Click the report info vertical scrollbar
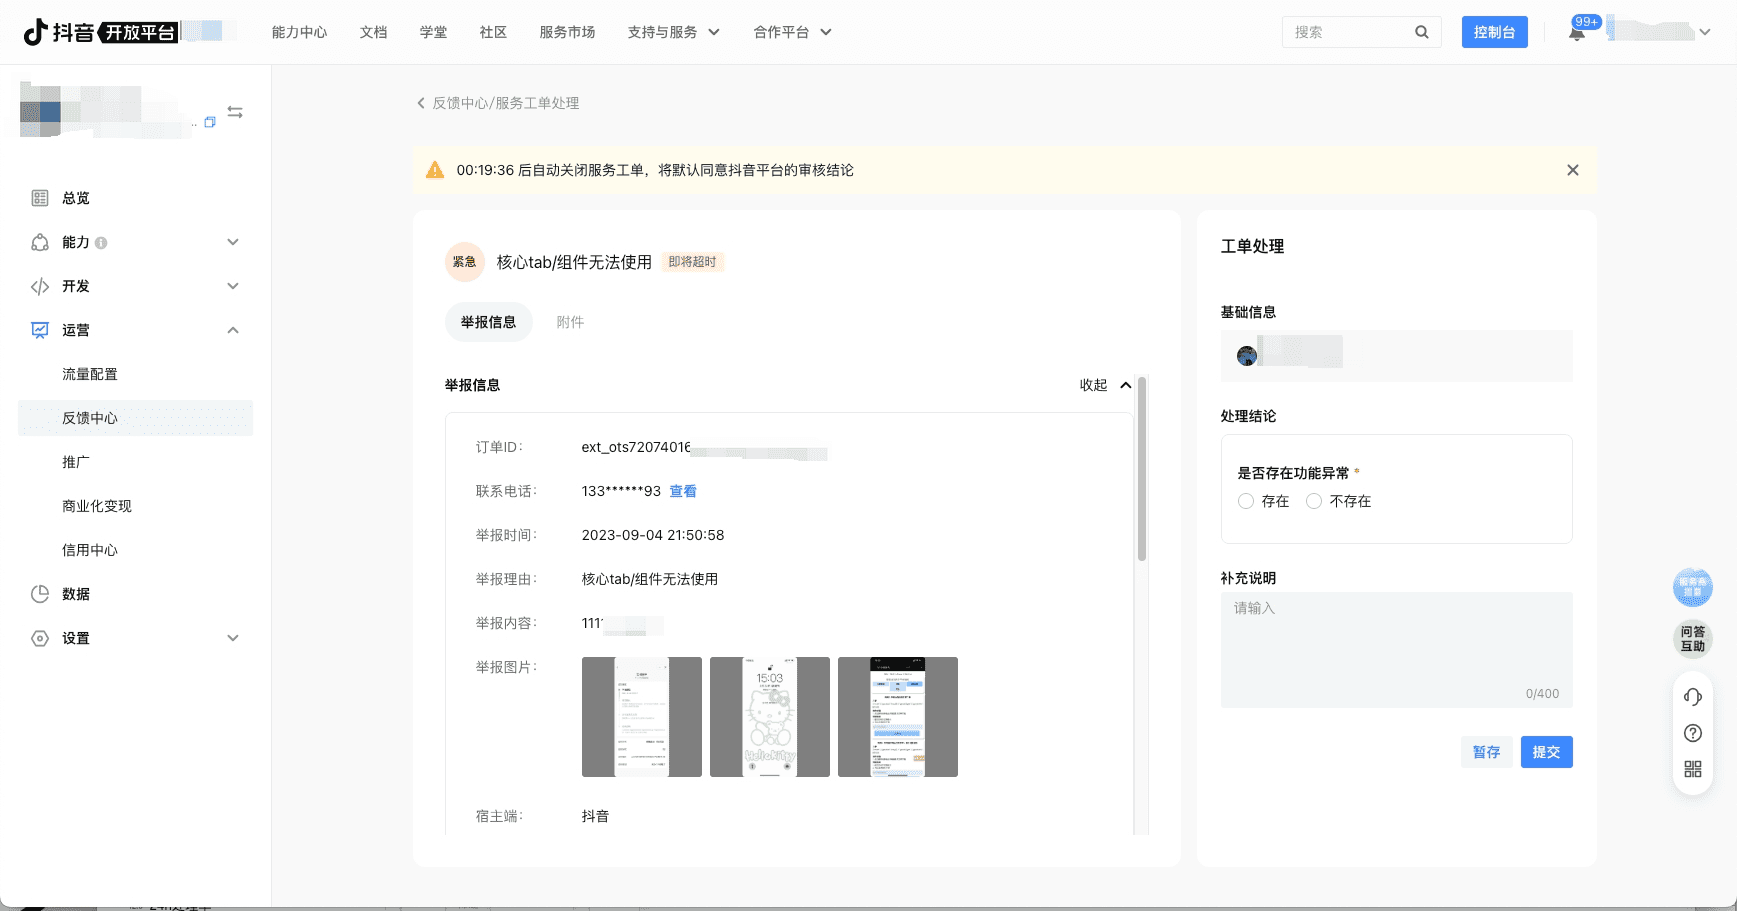This screenshot has width=1737, height=911. click(1142, 468)
